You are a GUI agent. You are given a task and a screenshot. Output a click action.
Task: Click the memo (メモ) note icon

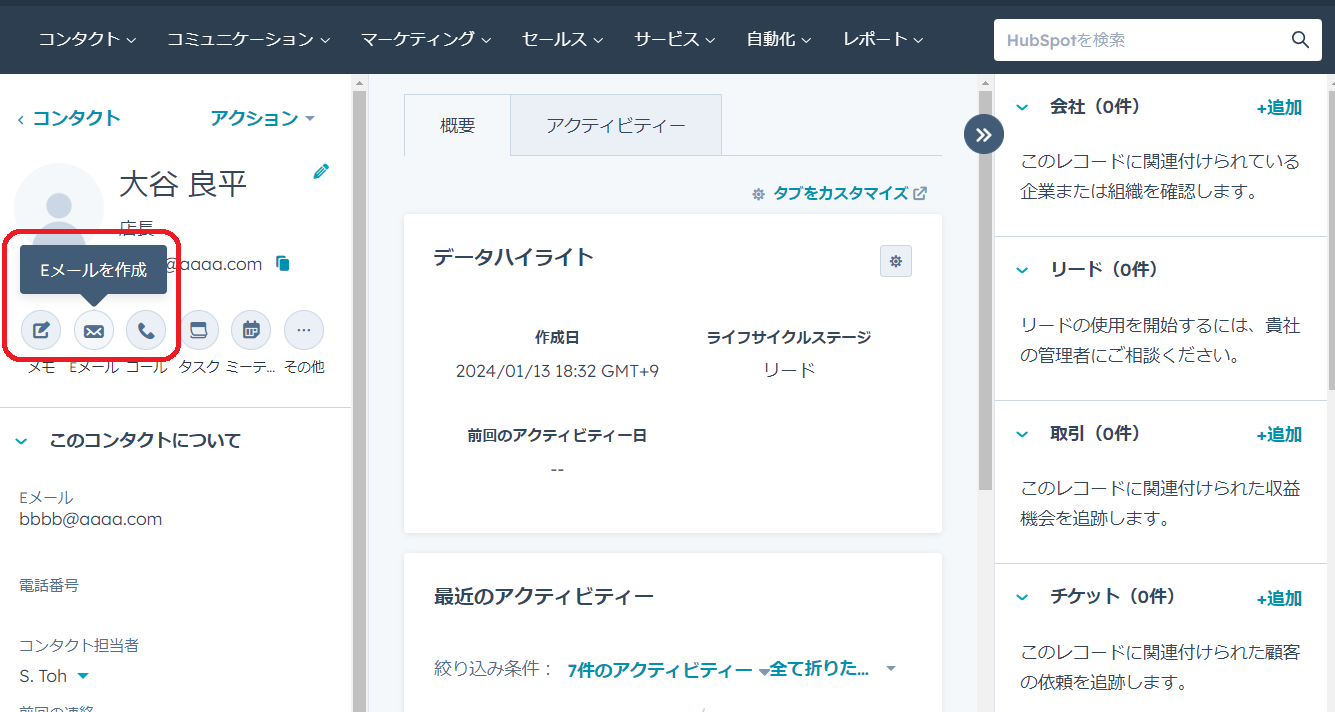pos(41,330)
